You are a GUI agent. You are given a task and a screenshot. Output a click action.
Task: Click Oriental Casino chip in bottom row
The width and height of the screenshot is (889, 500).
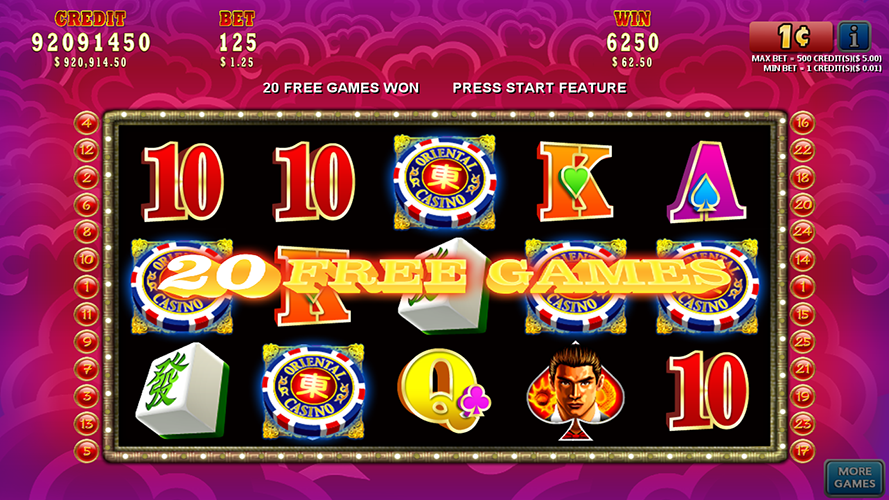click(x=313, y=391)
